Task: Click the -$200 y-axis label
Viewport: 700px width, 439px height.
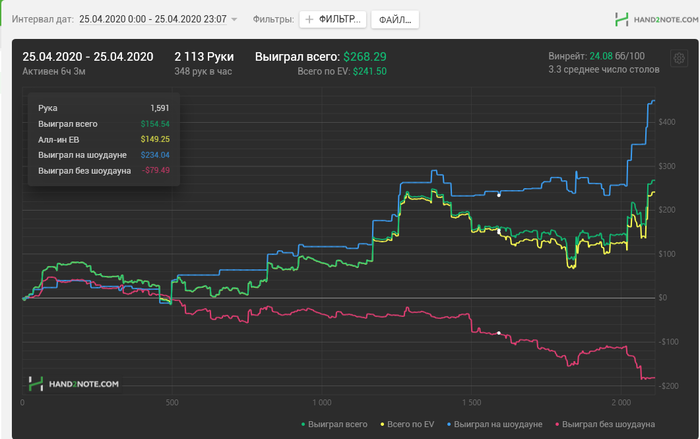Action: [668, 386]
